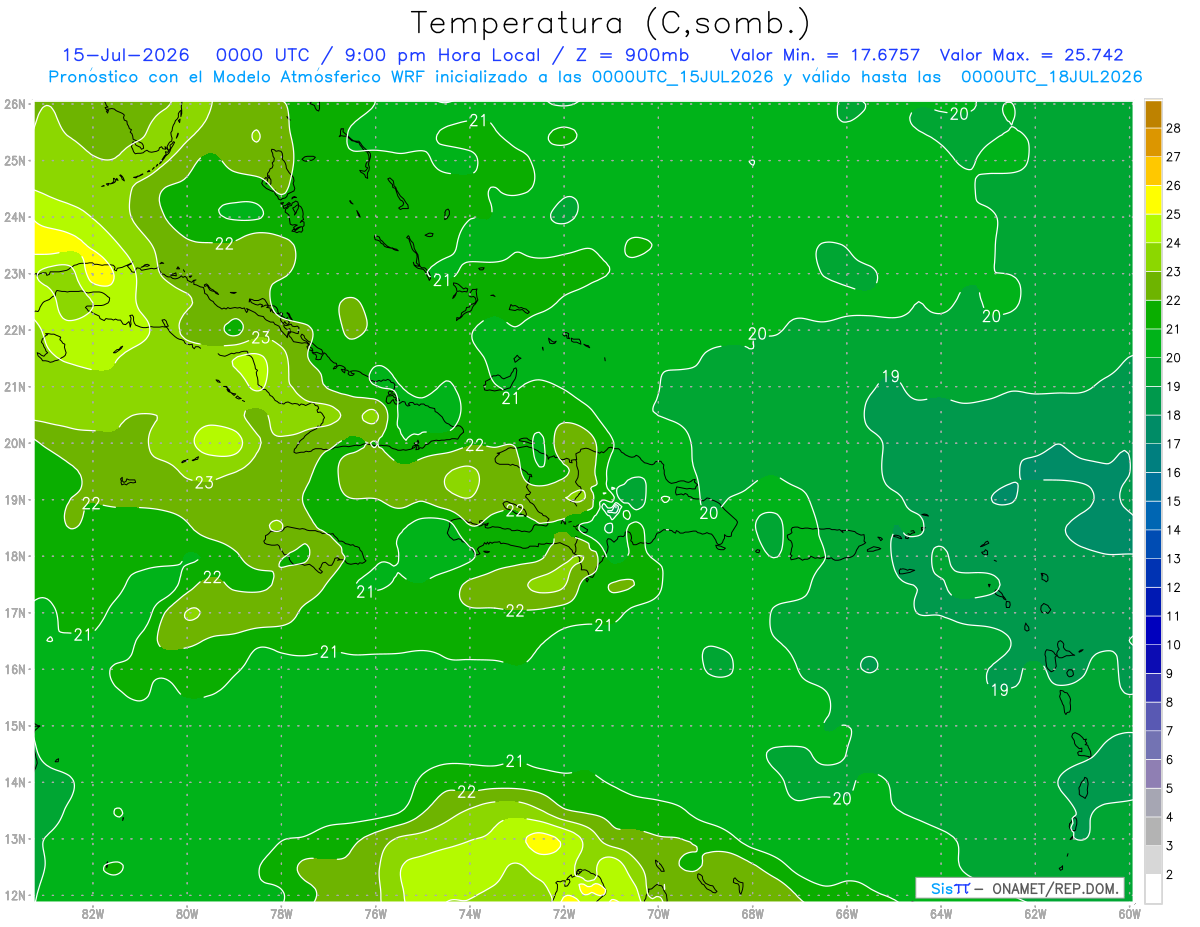This screenshot has height=927, width=1200.
Task: Click the title 'Temperatura (C,somb.)'
Action: pos(611,23)
